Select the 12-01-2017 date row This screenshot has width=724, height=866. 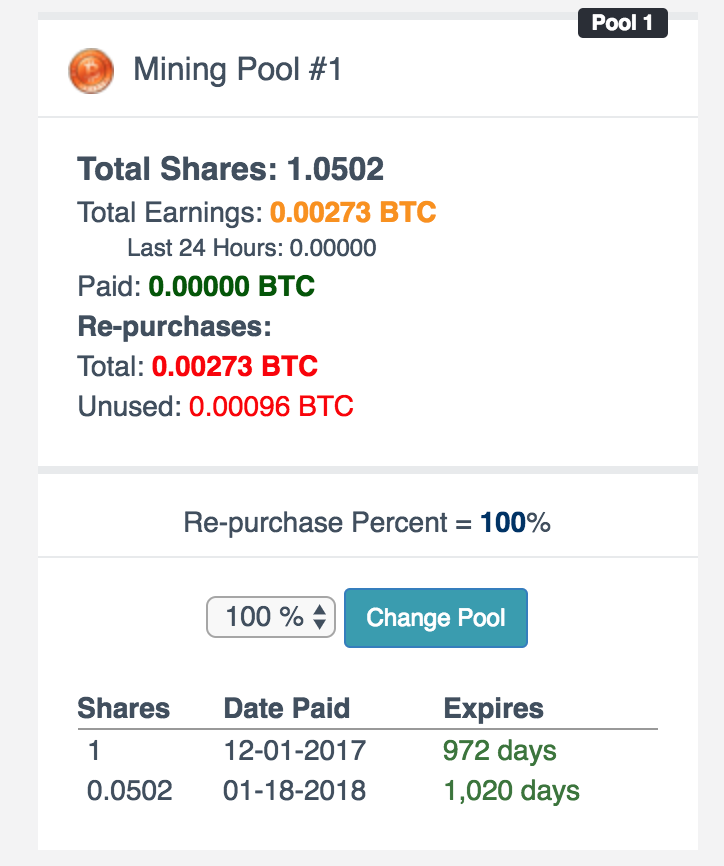[x=367, y=751]
